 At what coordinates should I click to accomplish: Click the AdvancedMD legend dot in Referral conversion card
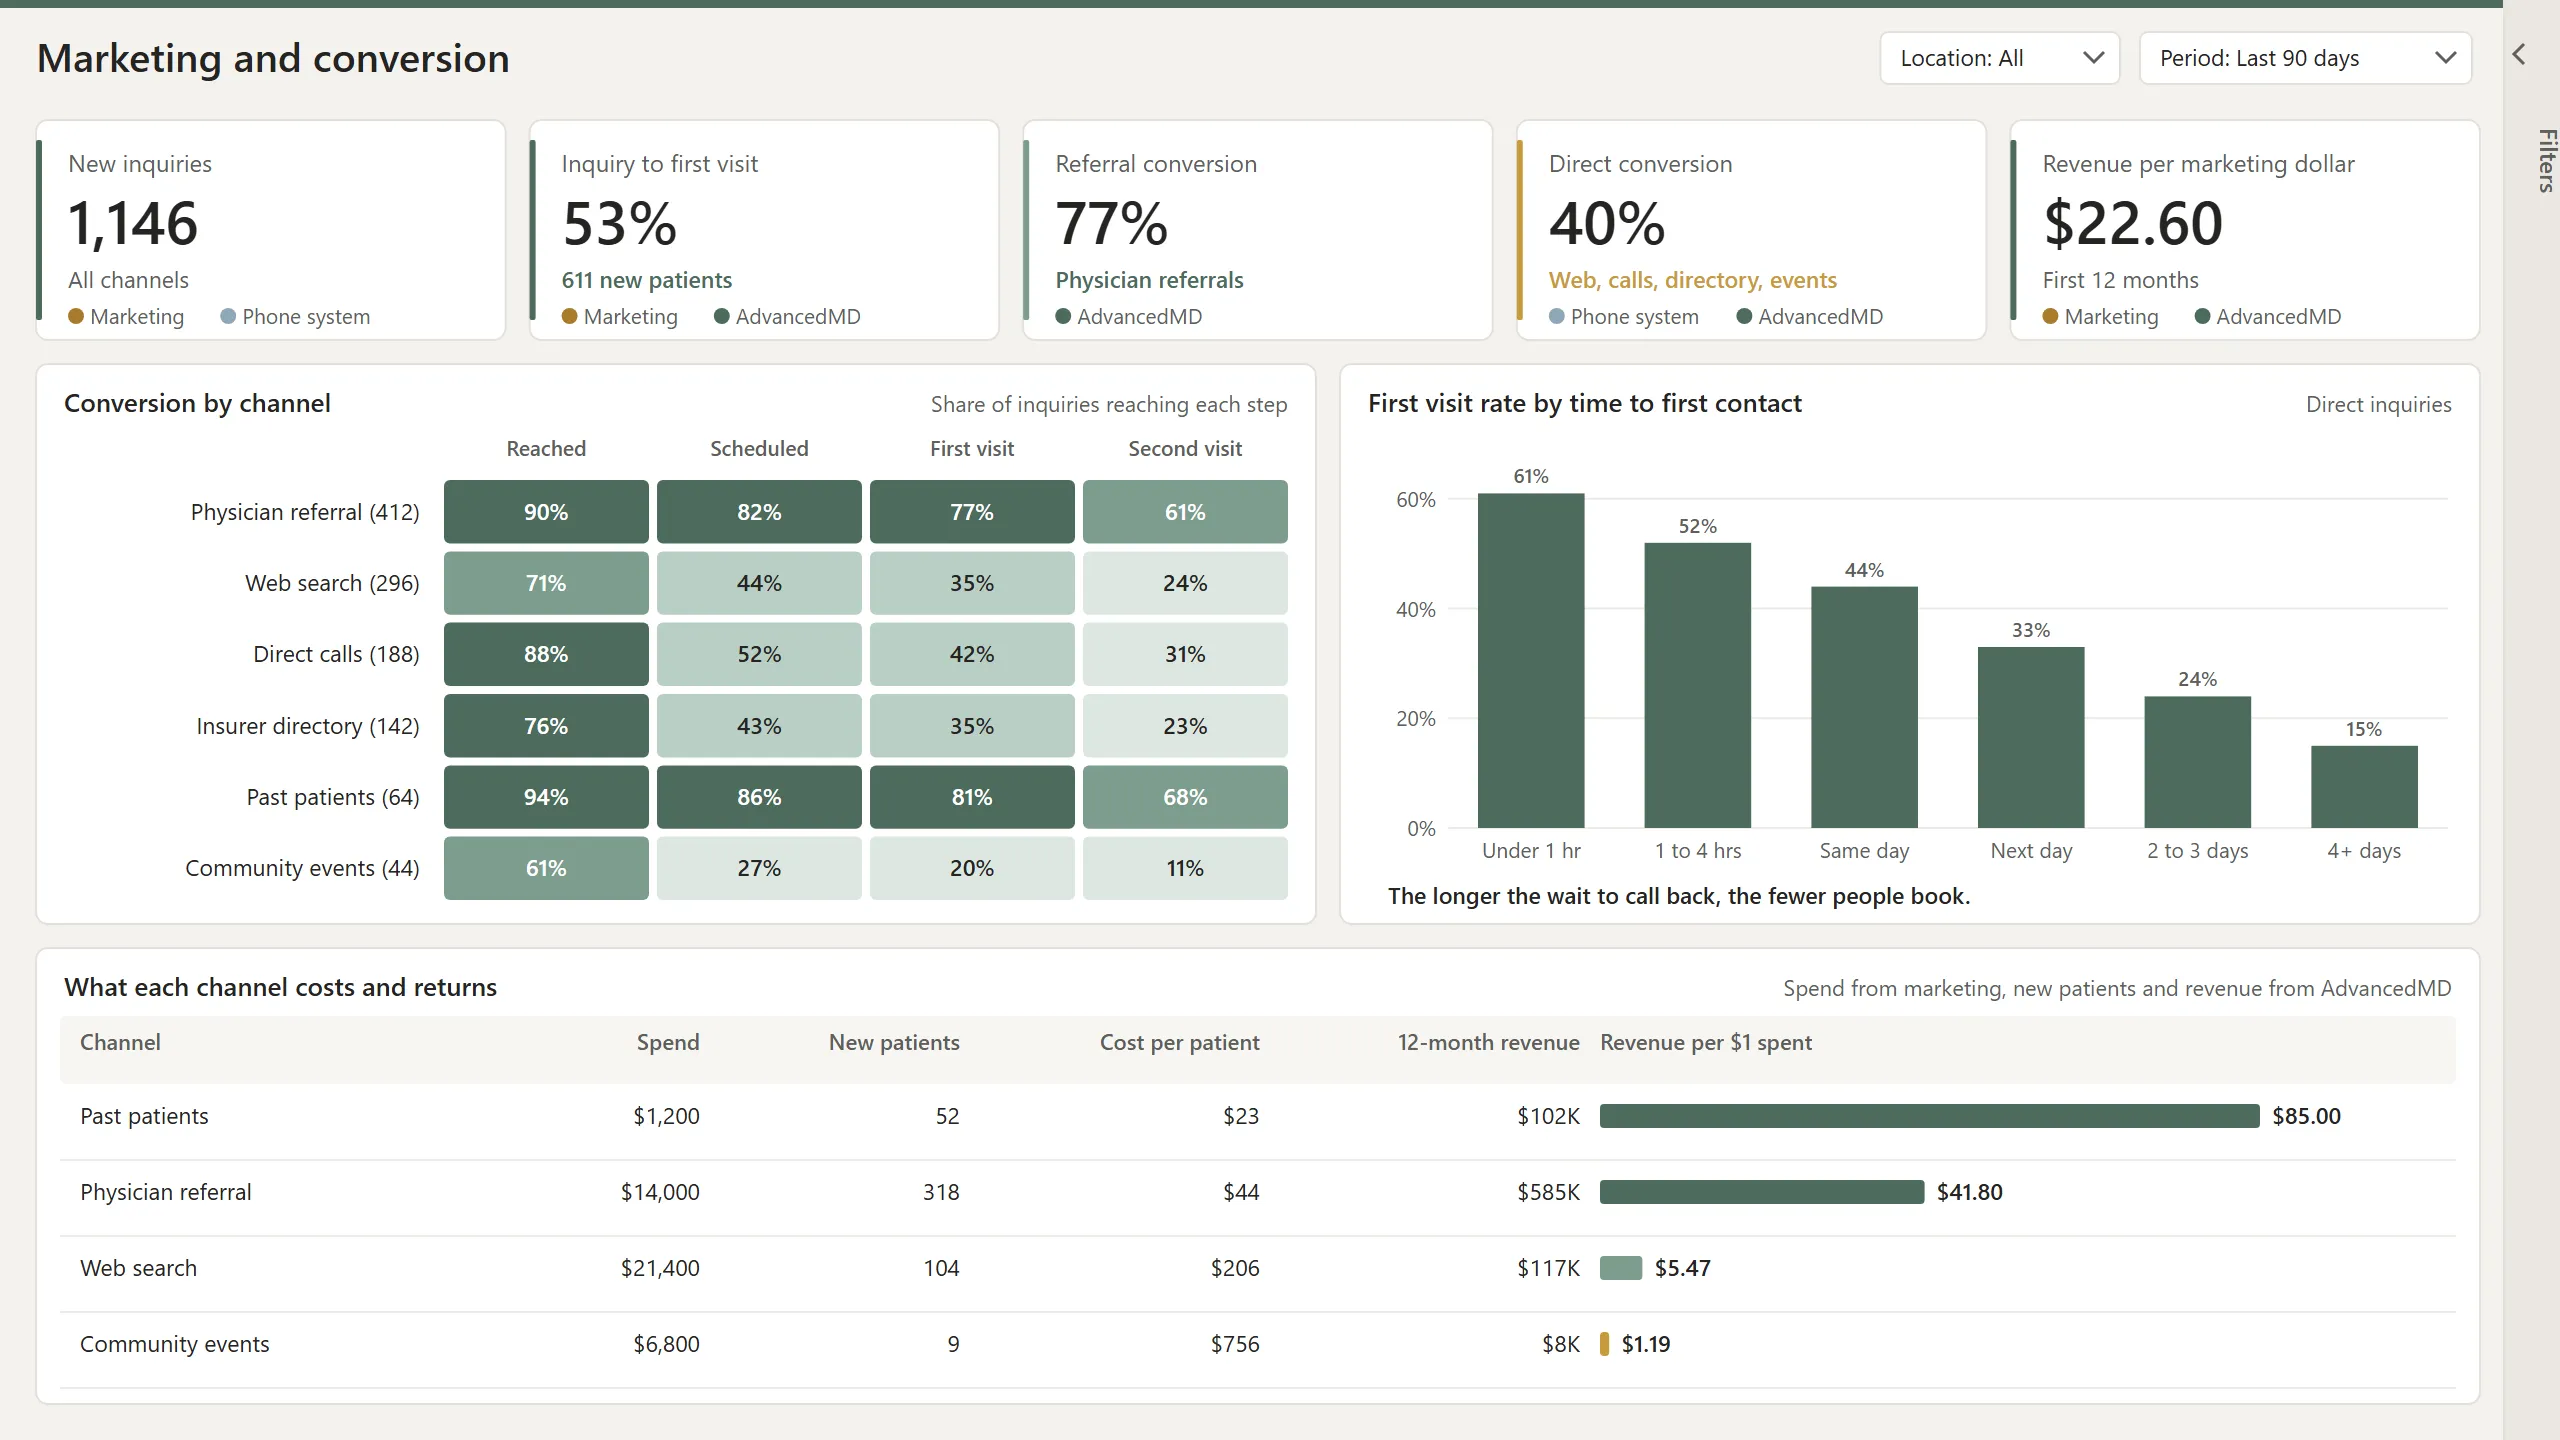[1064, 316]
